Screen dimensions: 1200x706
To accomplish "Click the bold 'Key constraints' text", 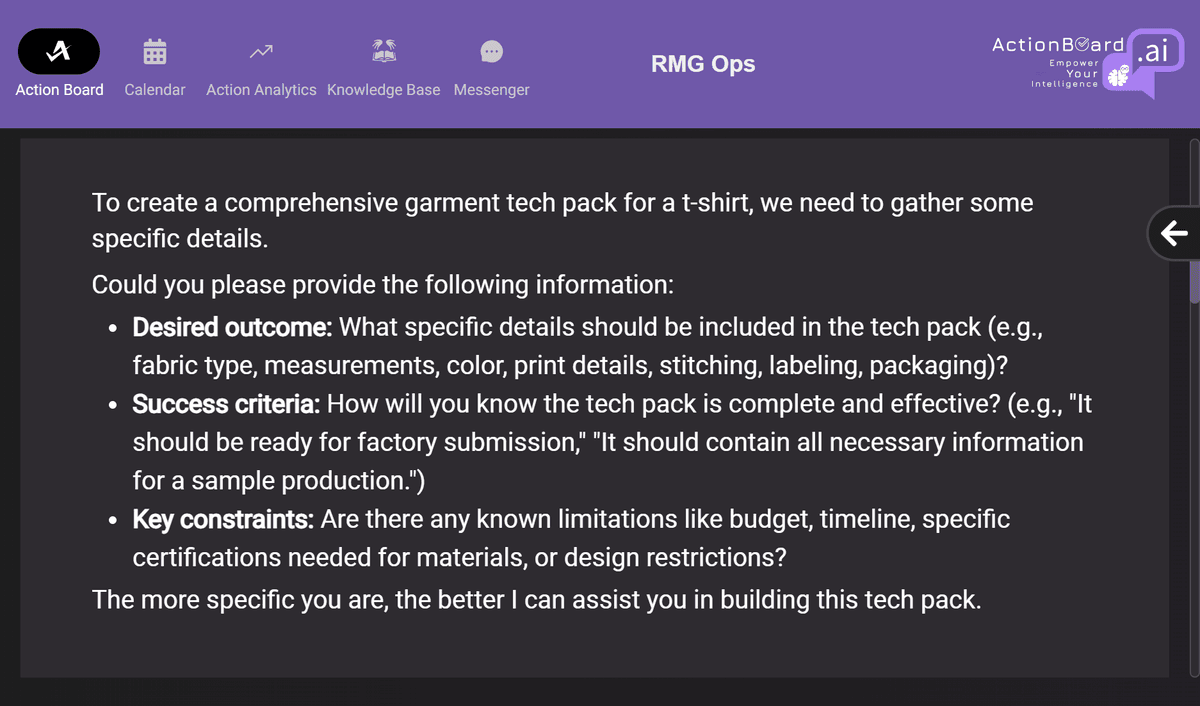I will pos(224,520).
